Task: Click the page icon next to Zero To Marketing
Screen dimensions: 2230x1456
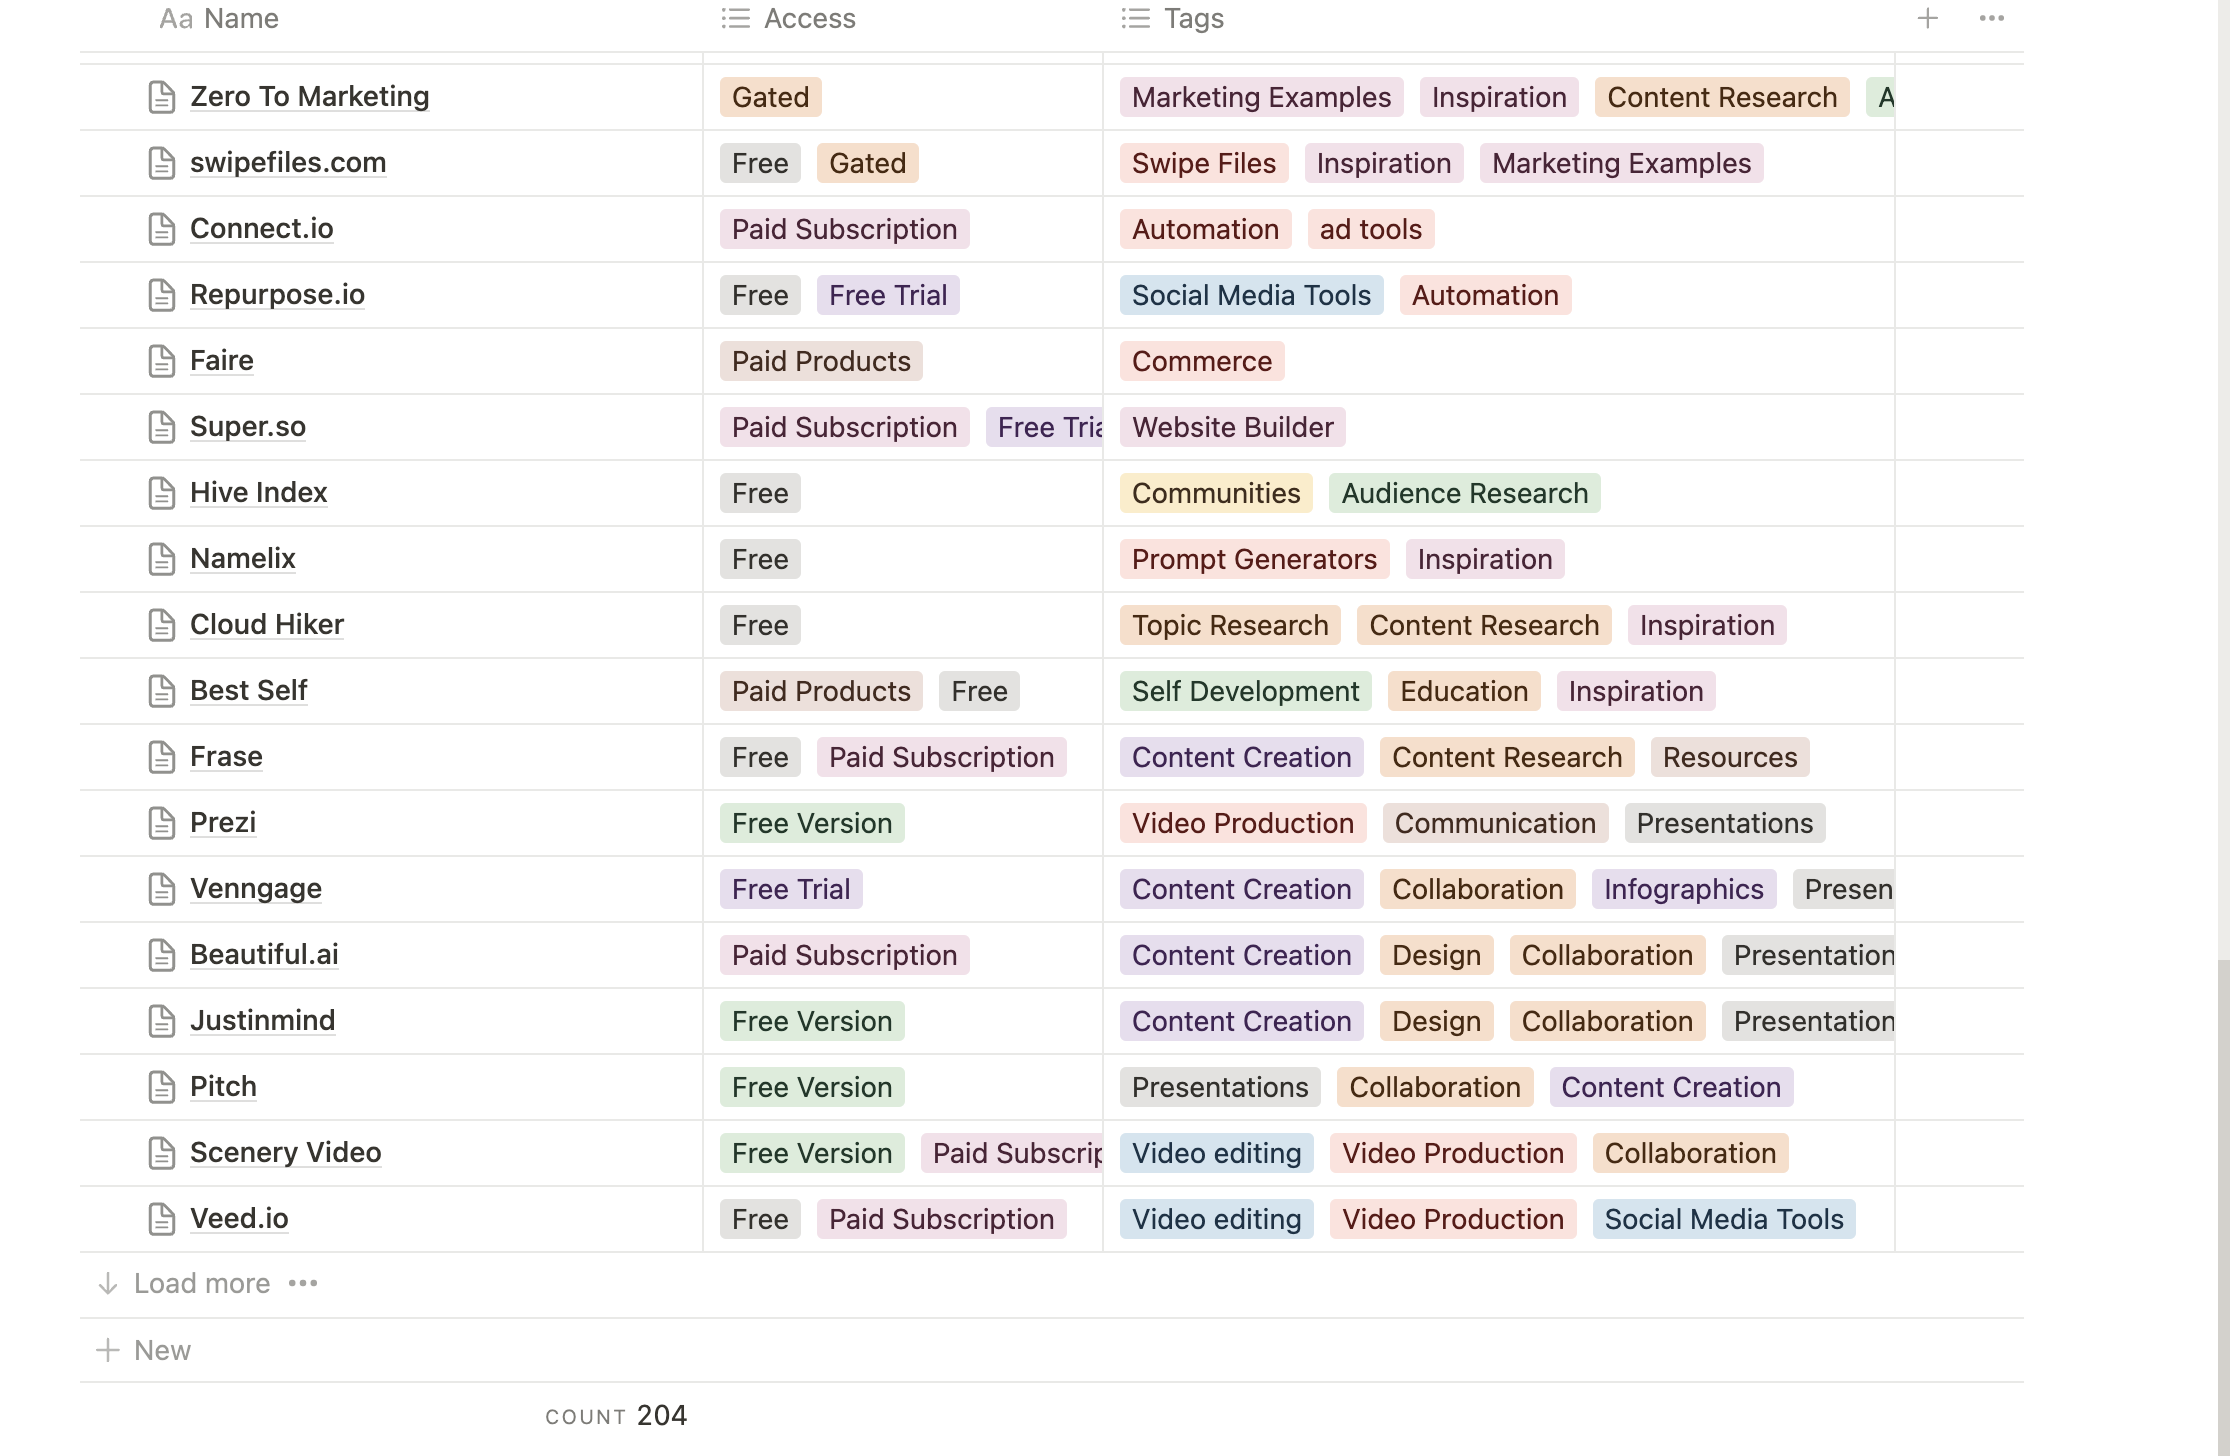Action: point(161,97)
